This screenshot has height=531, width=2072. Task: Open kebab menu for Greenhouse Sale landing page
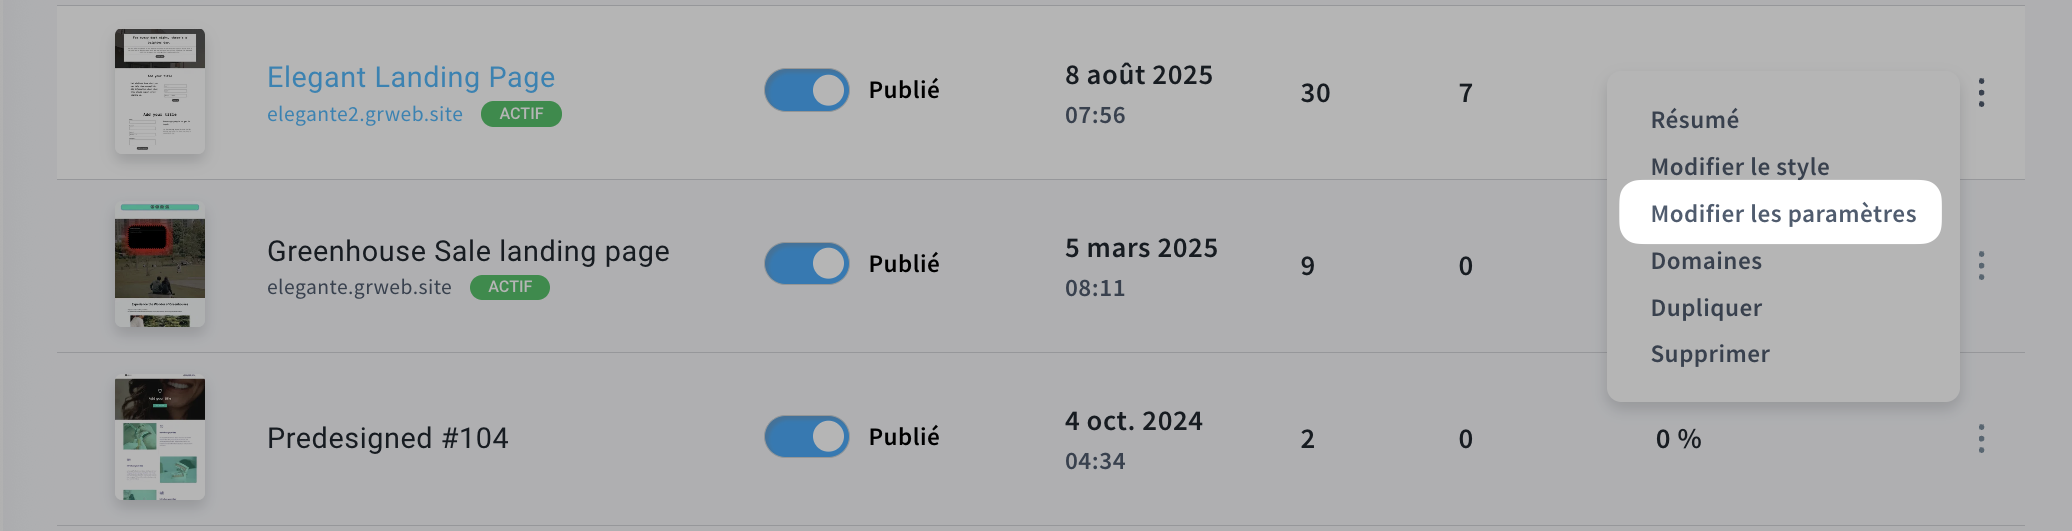coord(1980,266)
